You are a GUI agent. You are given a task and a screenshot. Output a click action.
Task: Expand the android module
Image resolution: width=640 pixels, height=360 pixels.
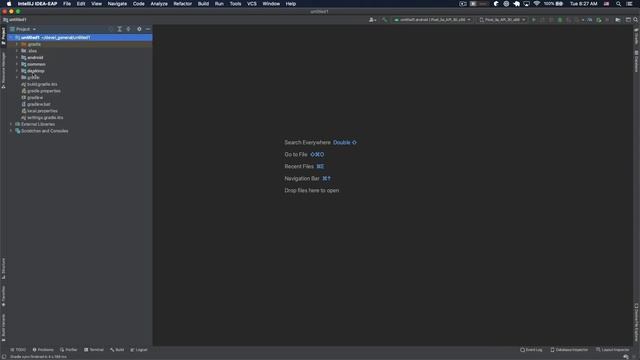(17, 58)
